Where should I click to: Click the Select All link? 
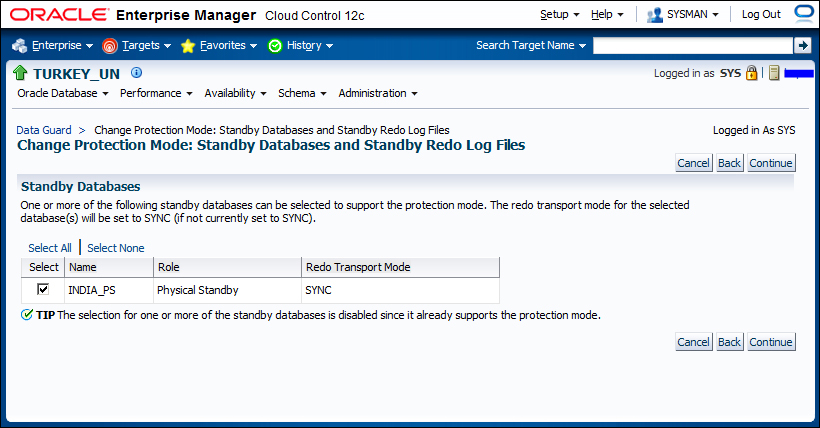click(50, 248)
